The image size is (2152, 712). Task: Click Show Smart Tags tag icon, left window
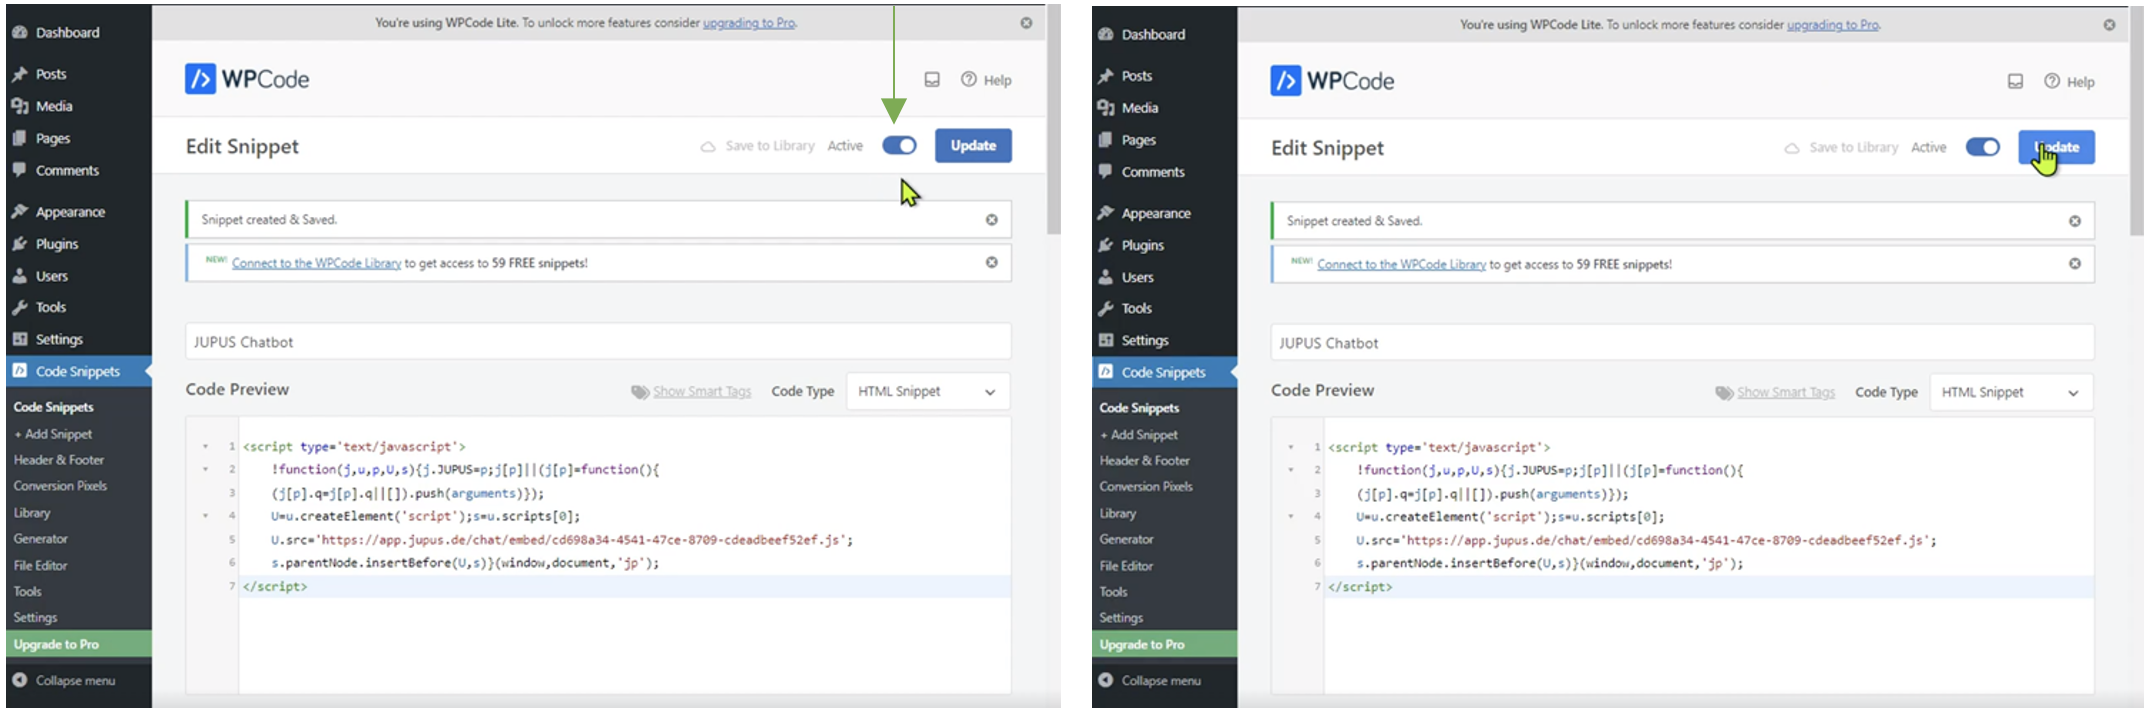640,392
